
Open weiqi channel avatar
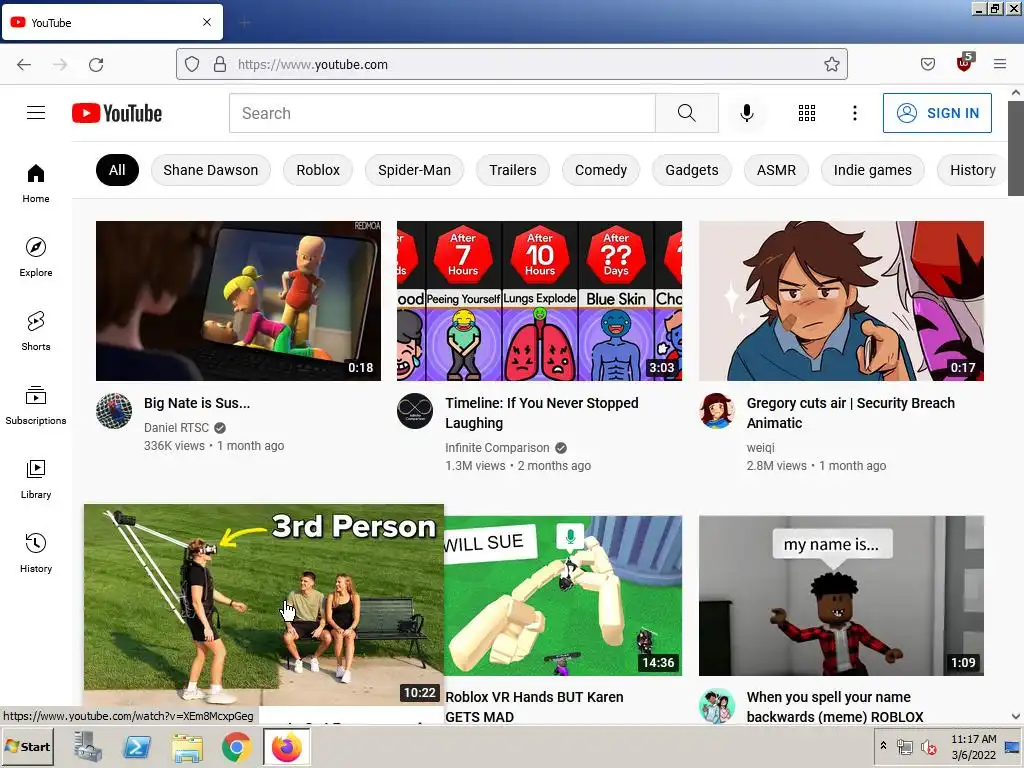coord(716,411)
